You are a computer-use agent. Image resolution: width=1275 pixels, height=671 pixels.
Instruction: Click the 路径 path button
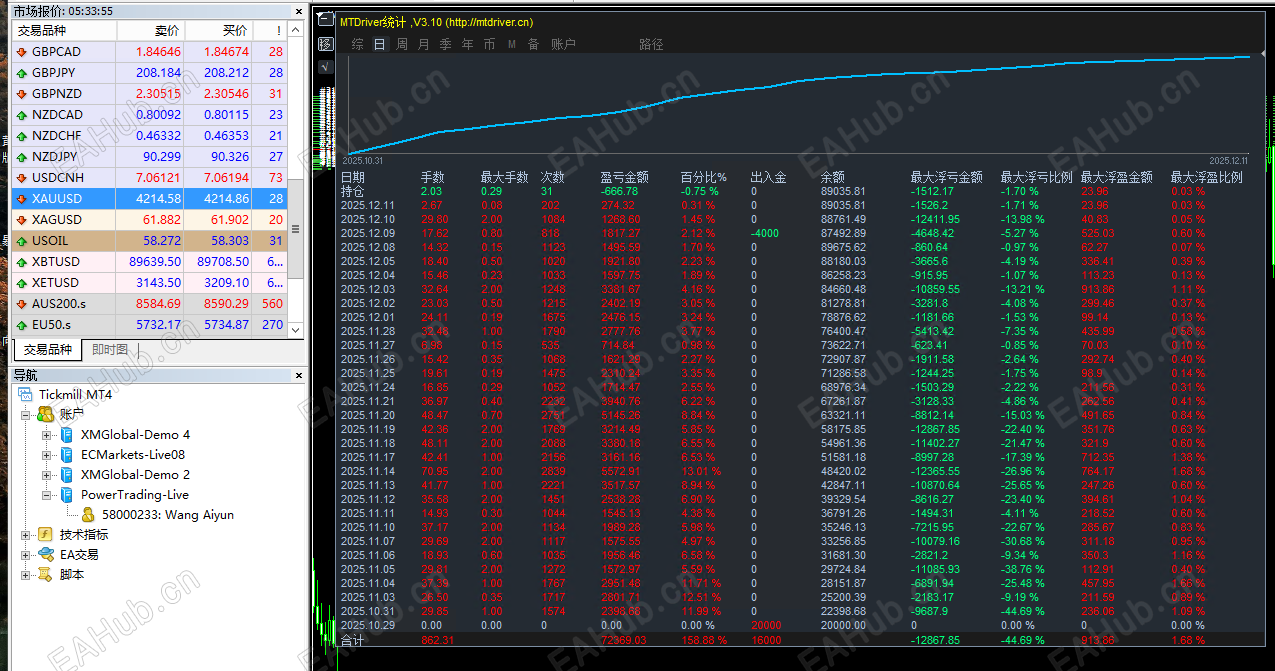pos(652,44)
